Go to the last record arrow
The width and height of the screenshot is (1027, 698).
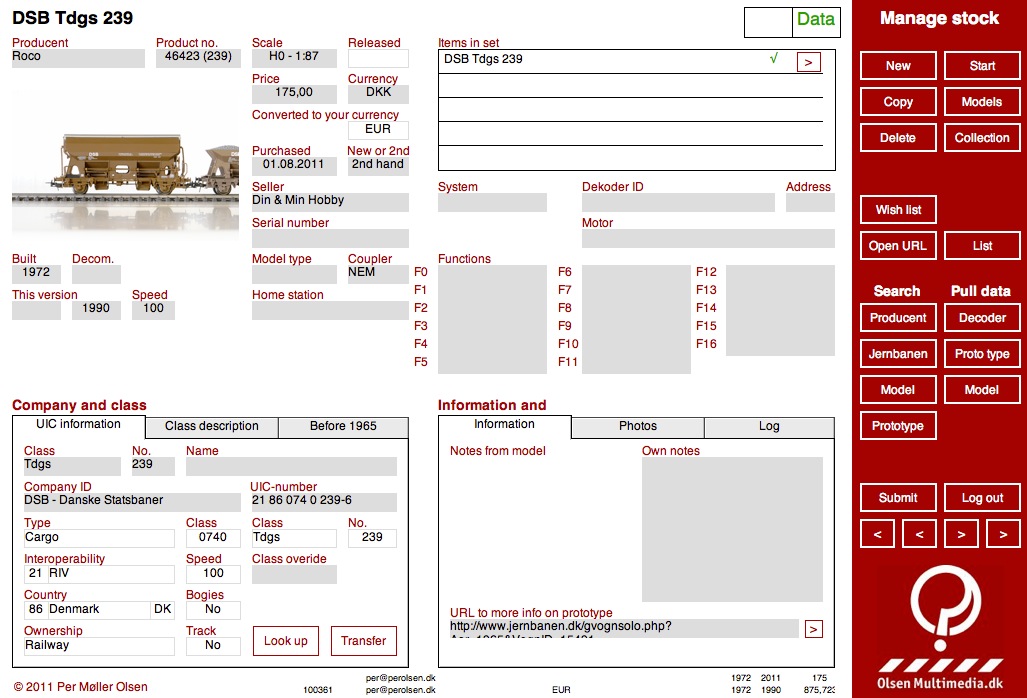coord(1003,534)
